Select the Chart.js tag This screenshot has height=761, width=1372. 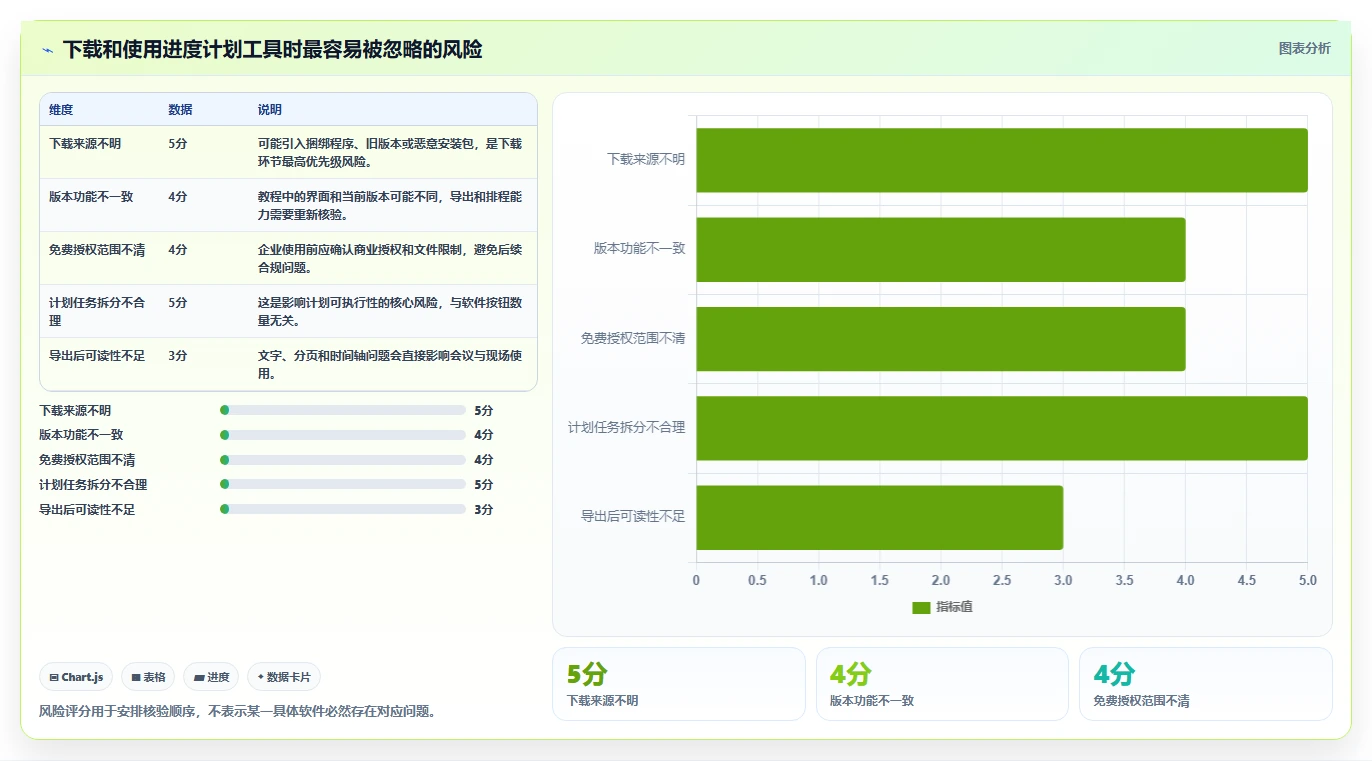tap(76, 677)
